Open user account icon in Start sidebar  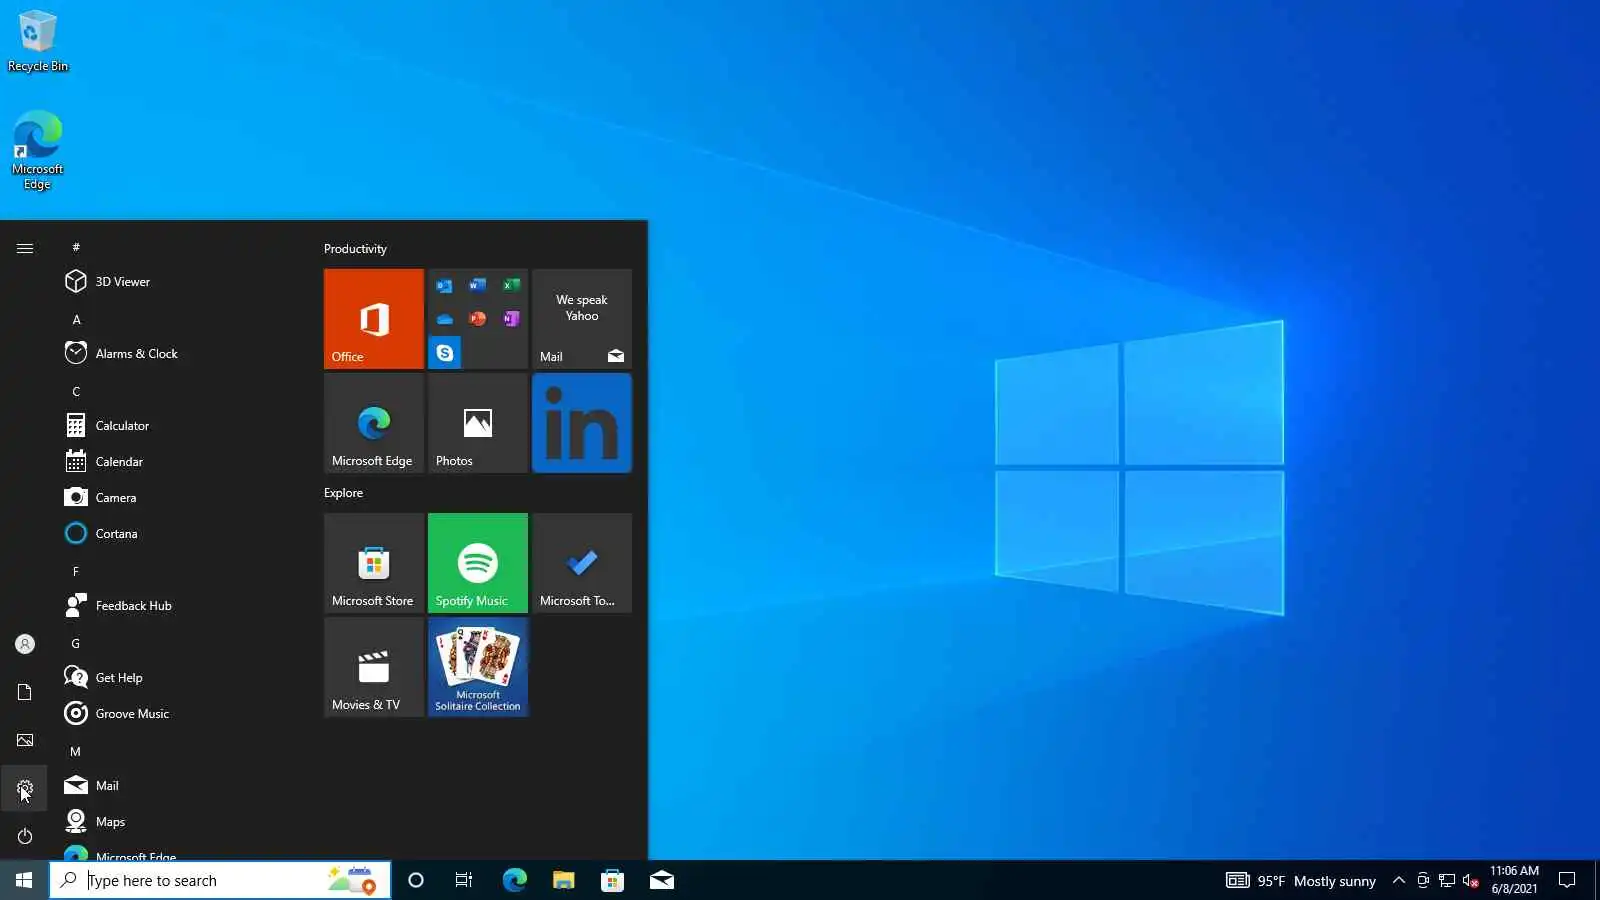point(25,644)
